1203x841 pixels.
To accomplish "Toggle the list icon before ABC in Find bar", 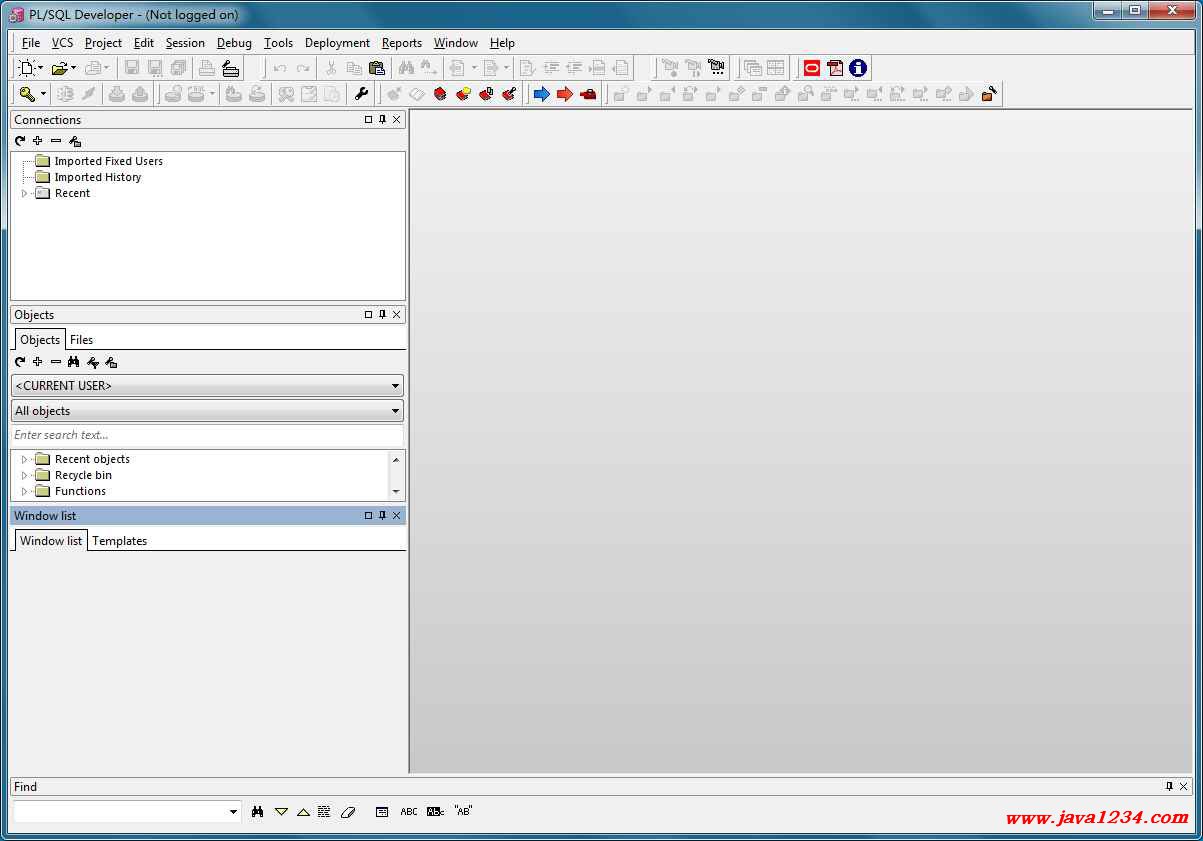I will coord(382,812).
